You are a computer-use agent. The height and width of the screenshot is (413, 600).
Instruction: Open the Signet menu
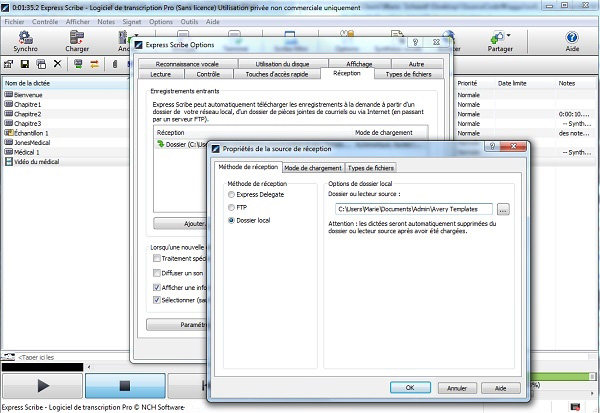coord(132,22)
